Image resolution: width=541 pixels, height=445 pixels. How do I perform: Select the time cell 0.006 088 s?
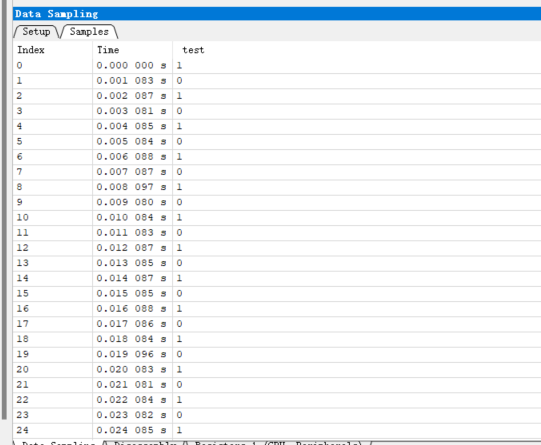pos(132,157)
